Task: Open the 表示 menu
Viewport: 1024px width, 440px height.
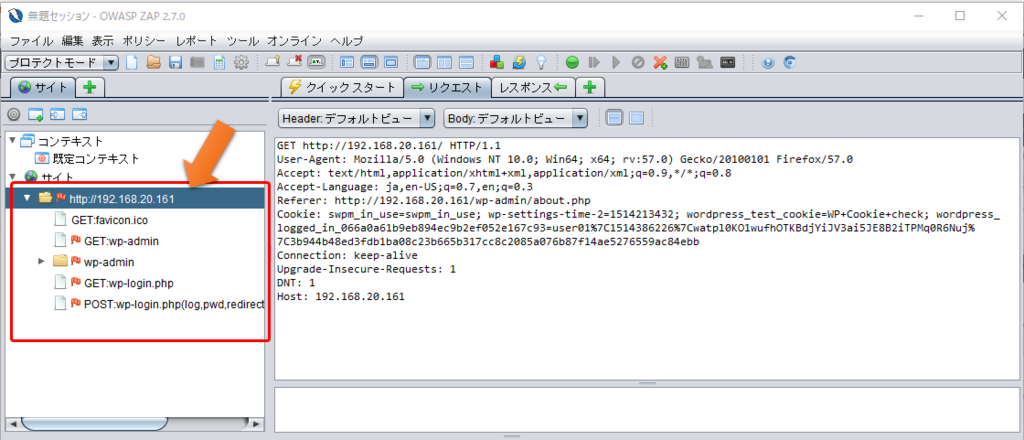Action: click(103, 40)
